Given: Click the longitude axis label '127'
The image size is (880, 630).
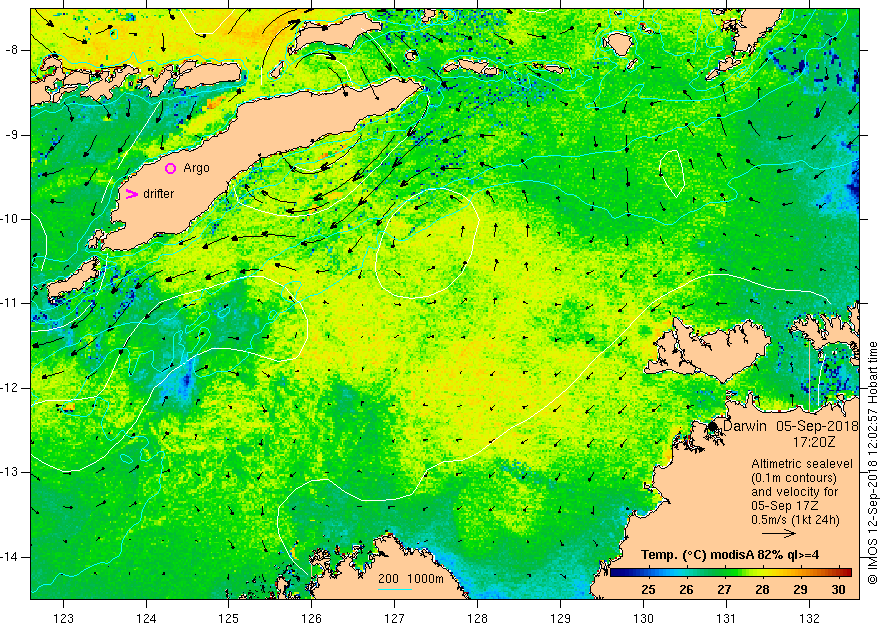Looking at the screenshot, I should tap(395, 618).
